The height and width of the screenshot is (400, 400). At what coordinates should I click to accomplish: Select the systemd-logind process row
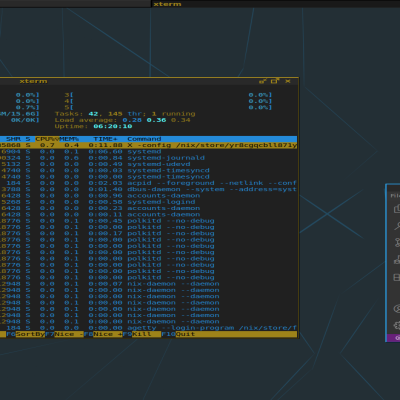(148, 202)
